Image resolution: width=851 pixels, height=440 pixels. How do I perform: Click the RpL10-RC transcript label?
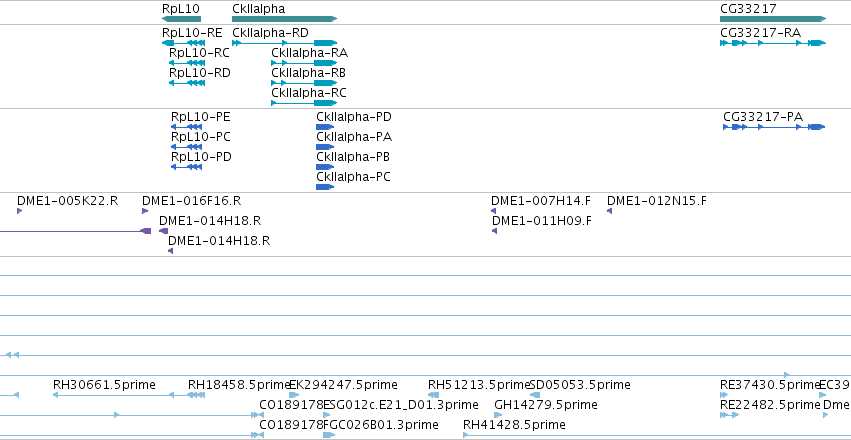pos(199,53)
